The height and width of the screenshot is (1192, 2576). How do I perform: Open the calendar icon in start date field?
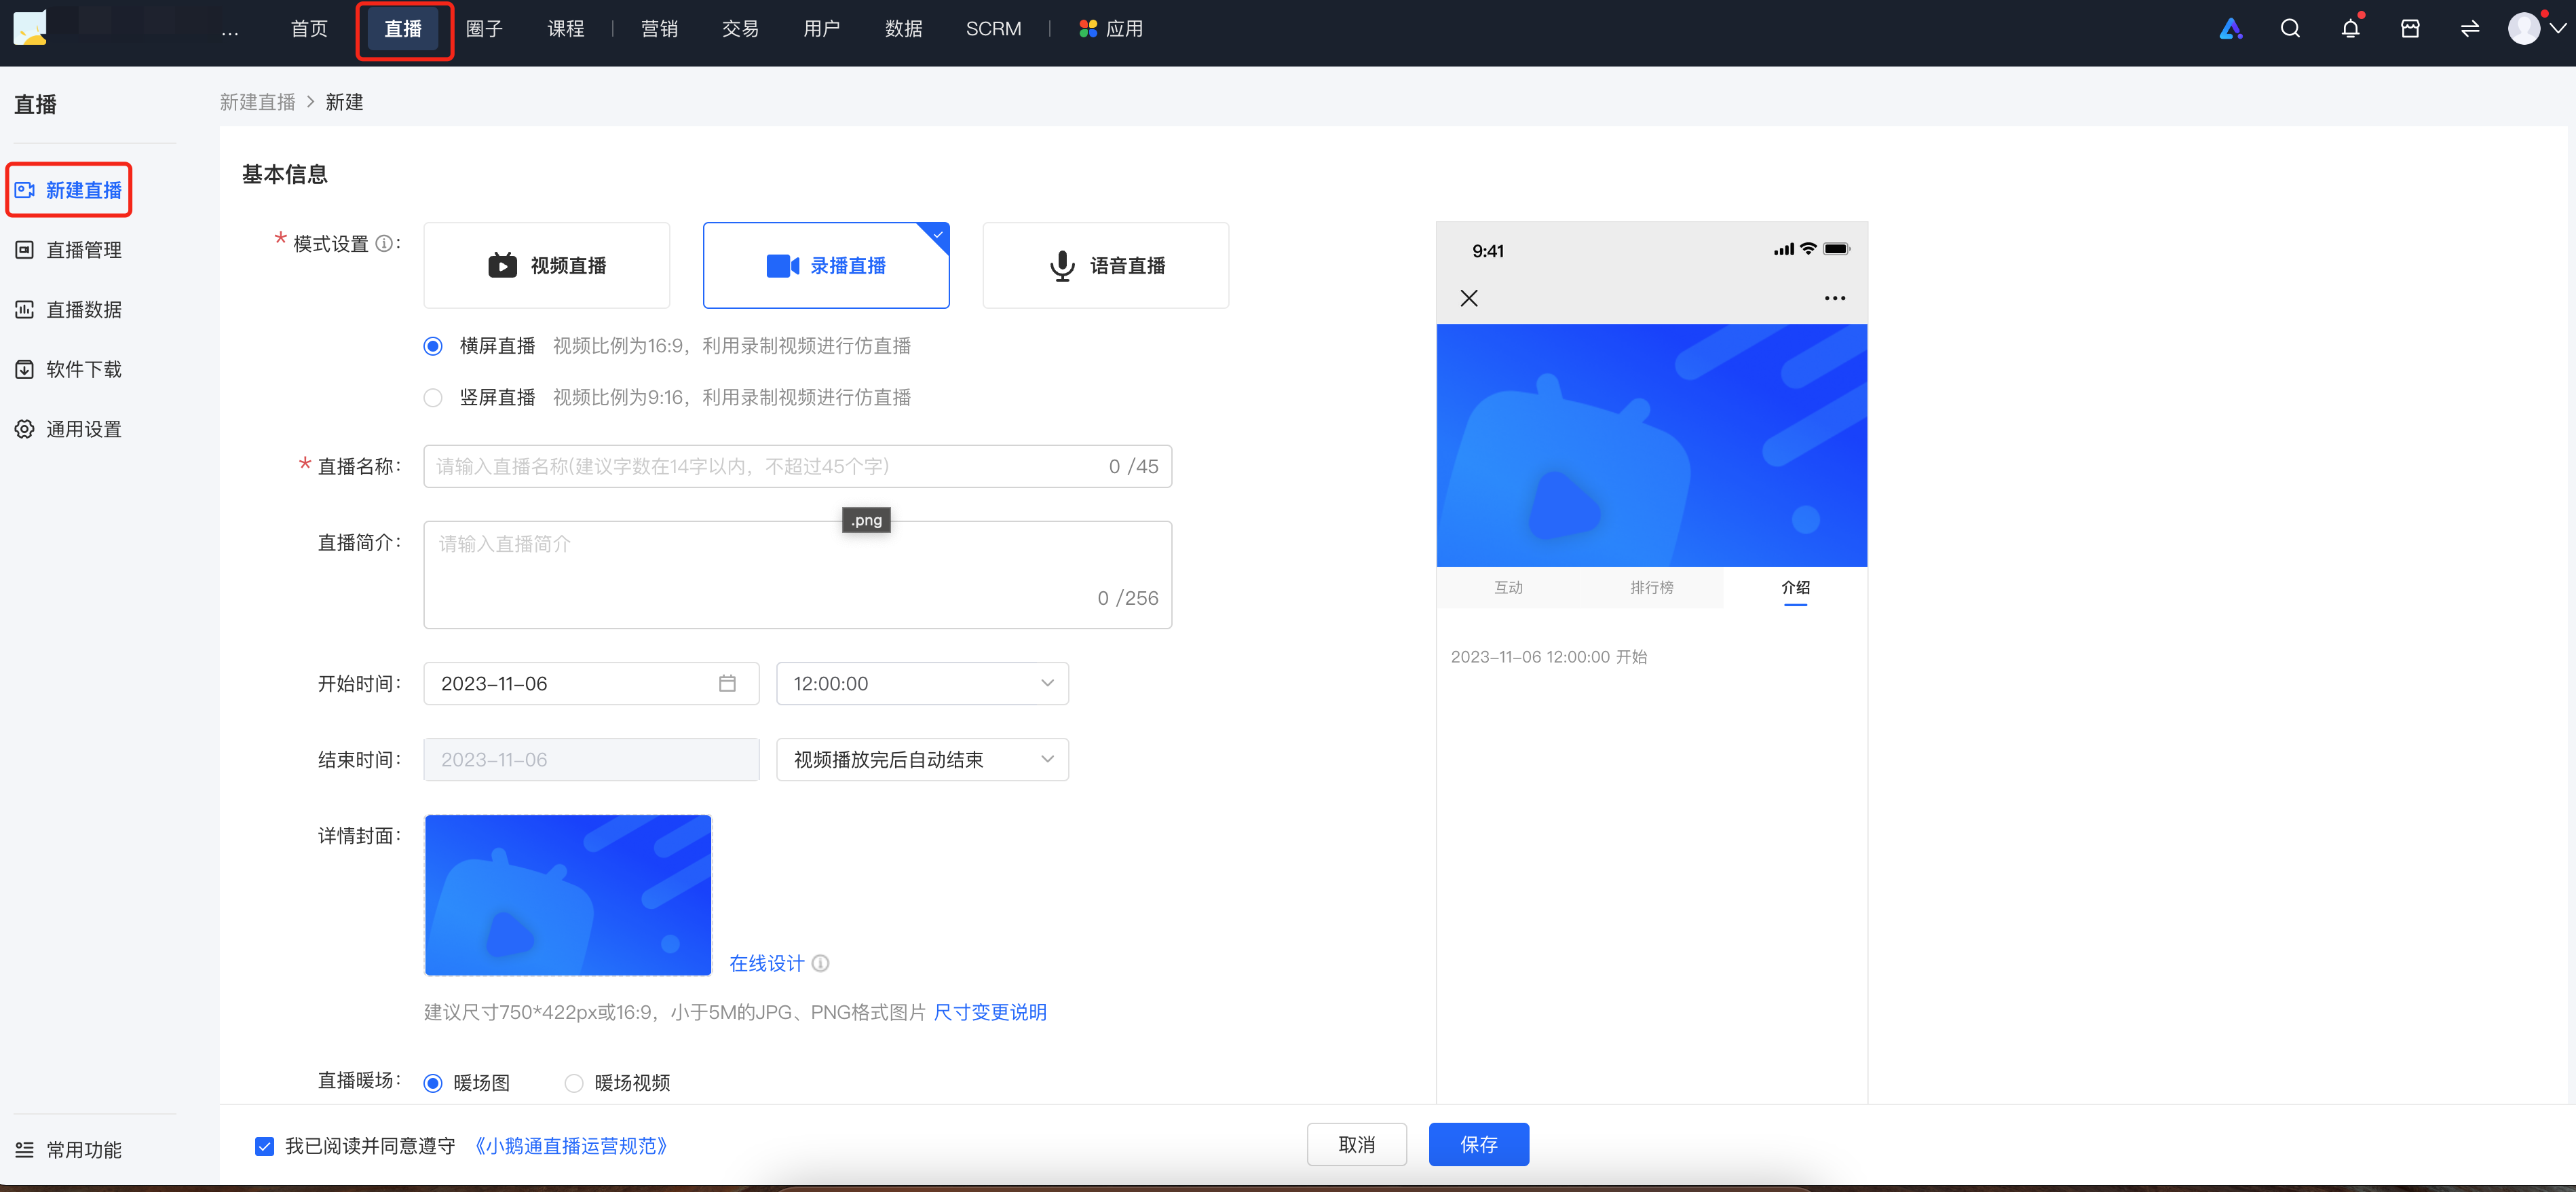coord(727,683)
